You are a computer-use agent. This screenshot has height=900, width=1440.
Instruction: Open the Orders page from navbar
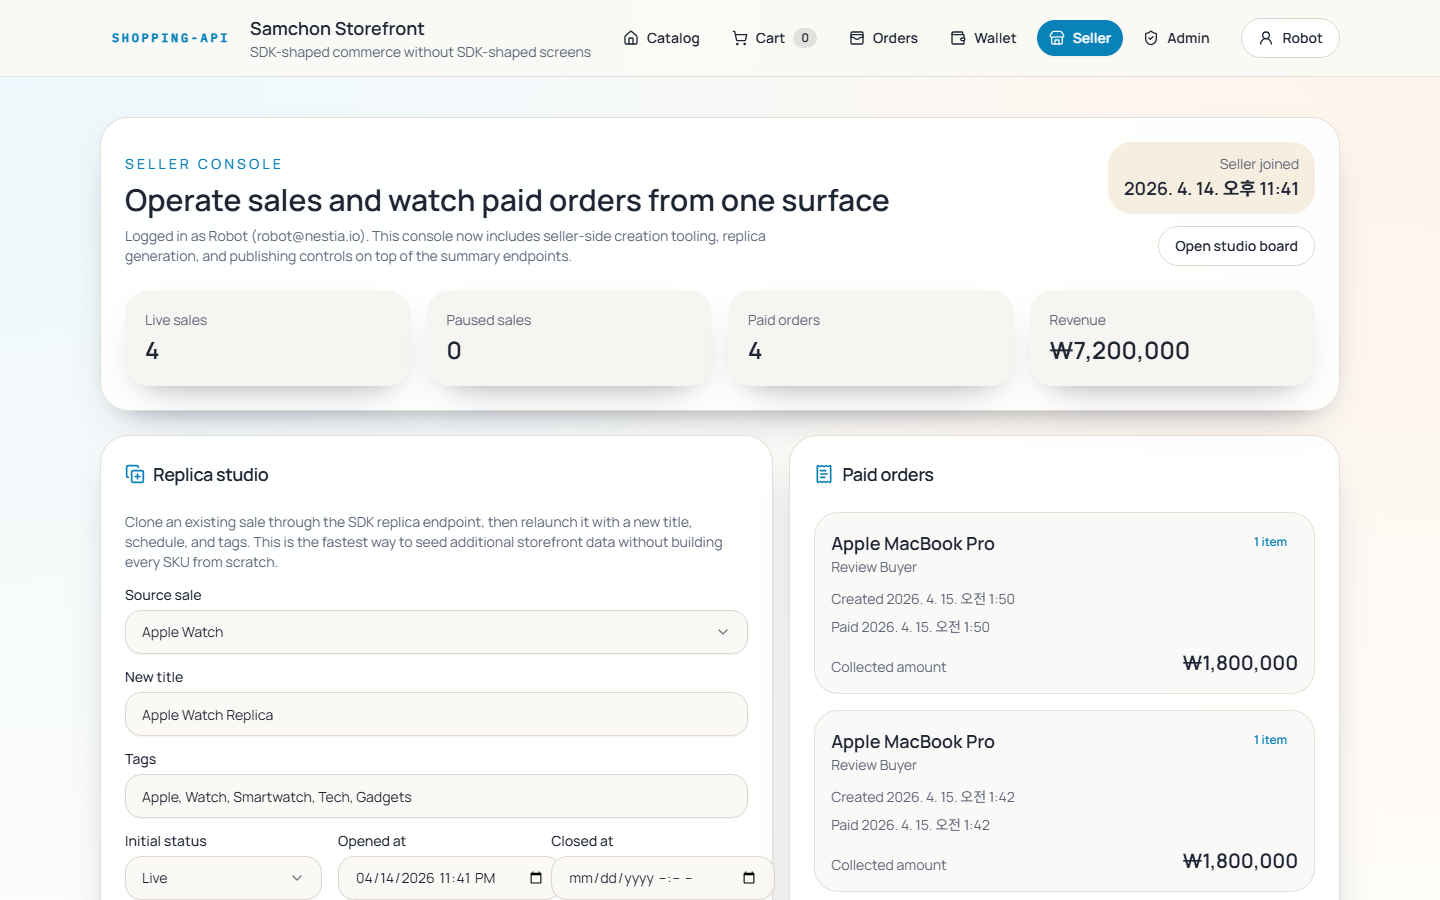pyautogui.click(x=884, y=38)
